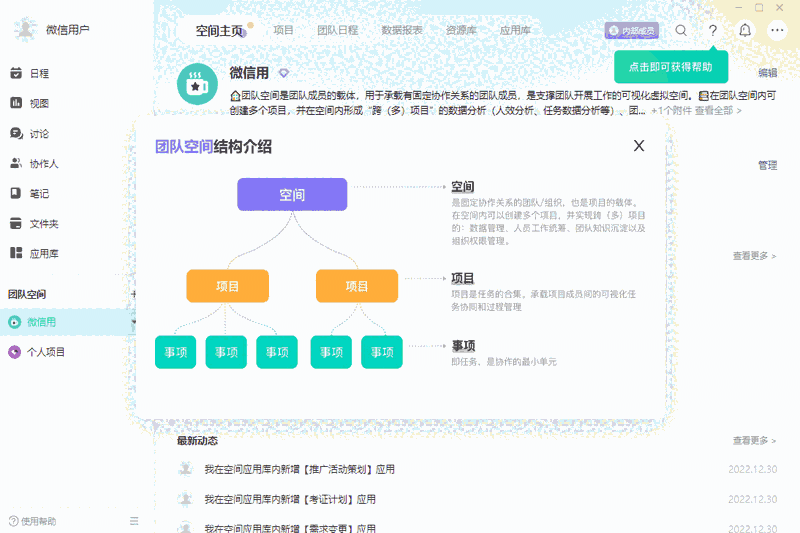The width and height of the screenshot is (800, 533).
Task: Open the 笔记 notes sidebar item
Action: coord(30,194)
